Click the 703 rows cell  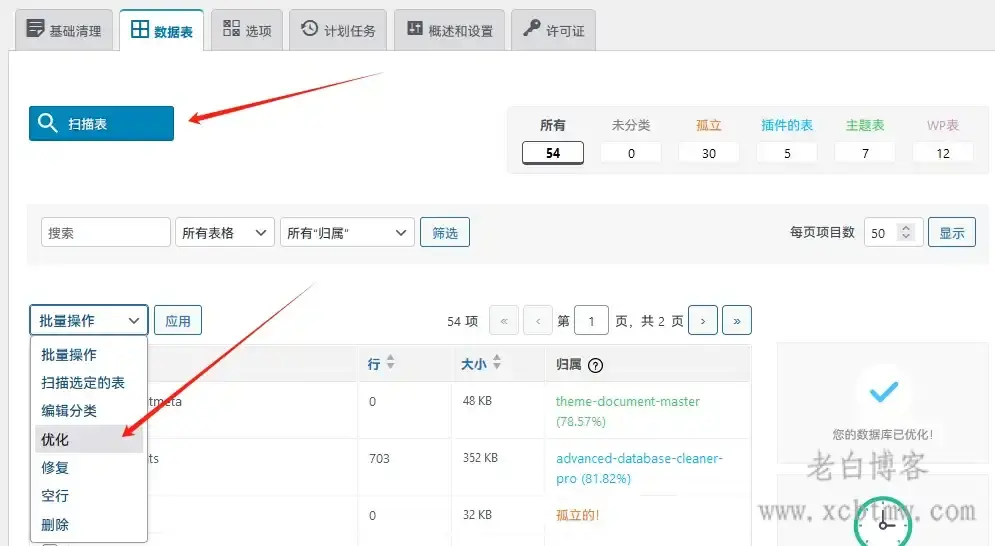pyautogui.click(x=379, y=458)
